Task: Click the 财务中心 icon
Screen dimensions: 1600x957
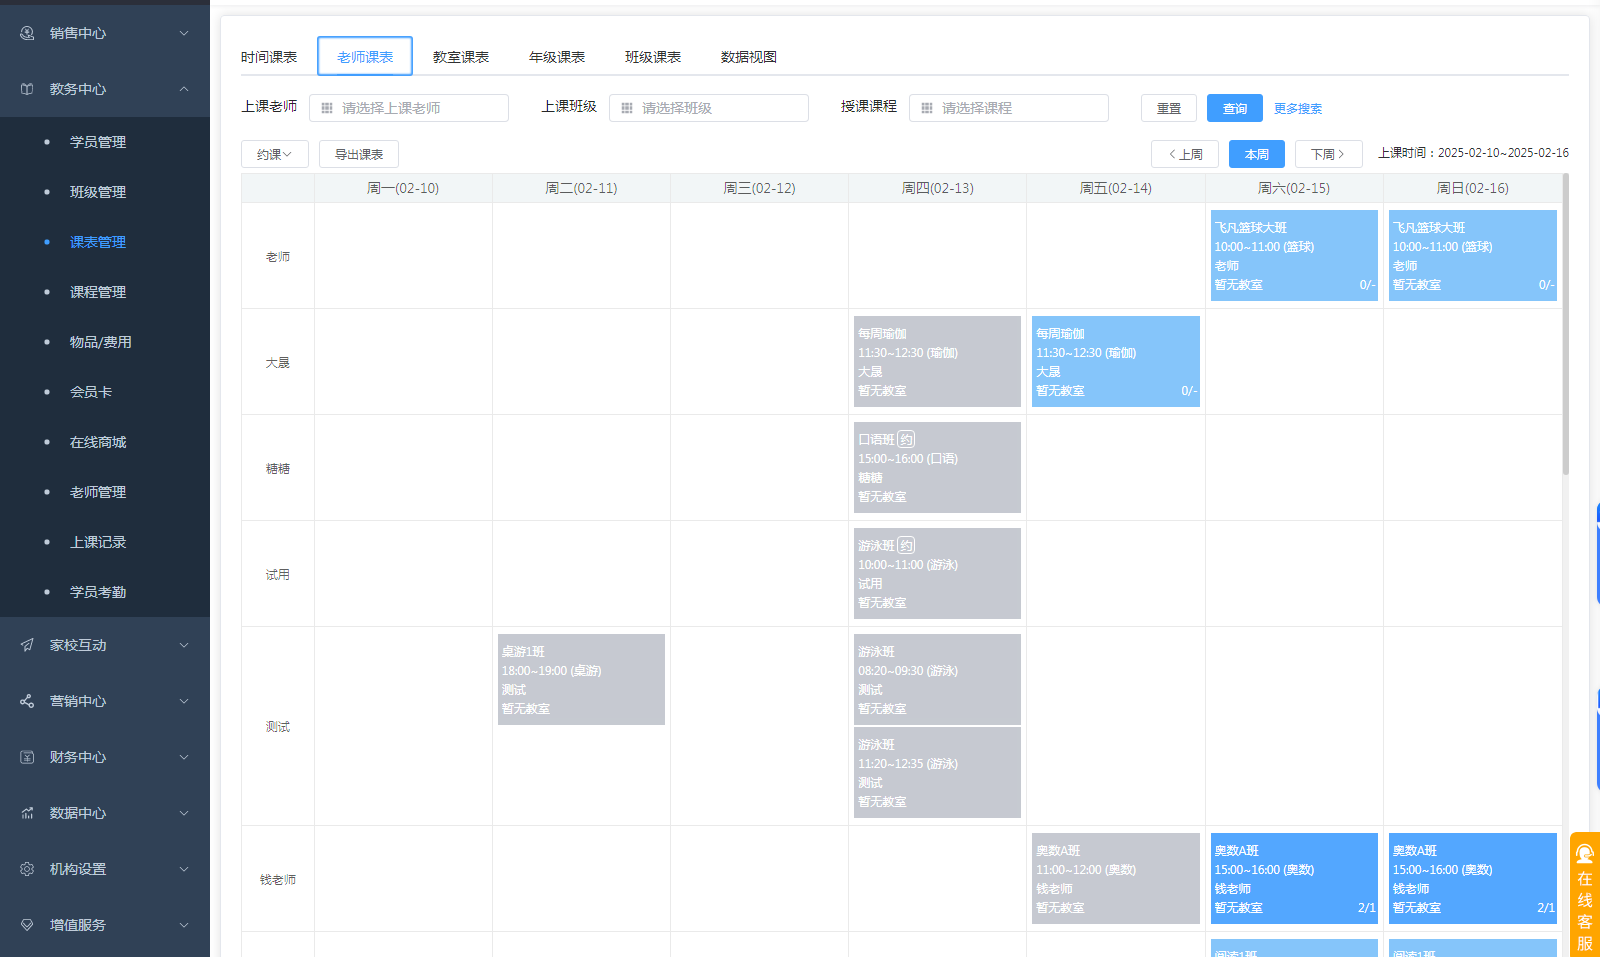Action: coord(27,757)
